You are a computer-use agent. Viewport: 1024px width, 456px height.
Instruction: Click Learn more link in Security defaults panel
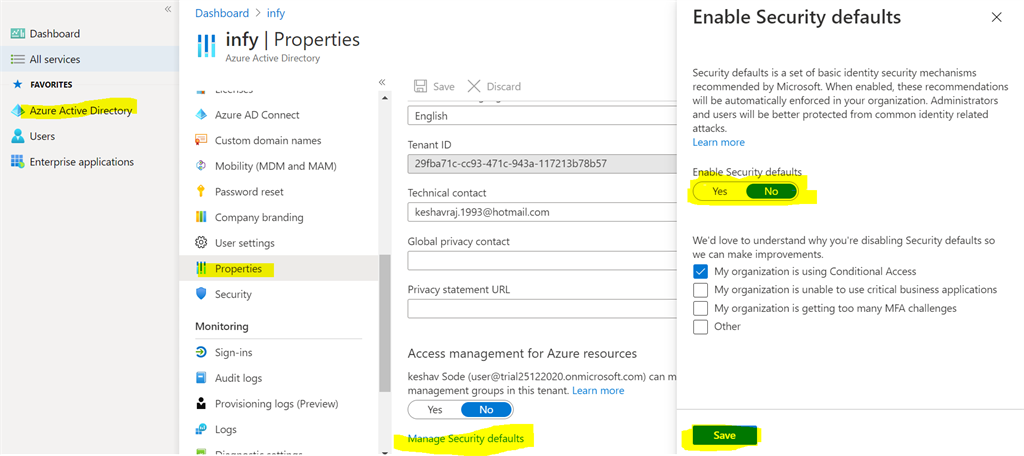[718, 142]
